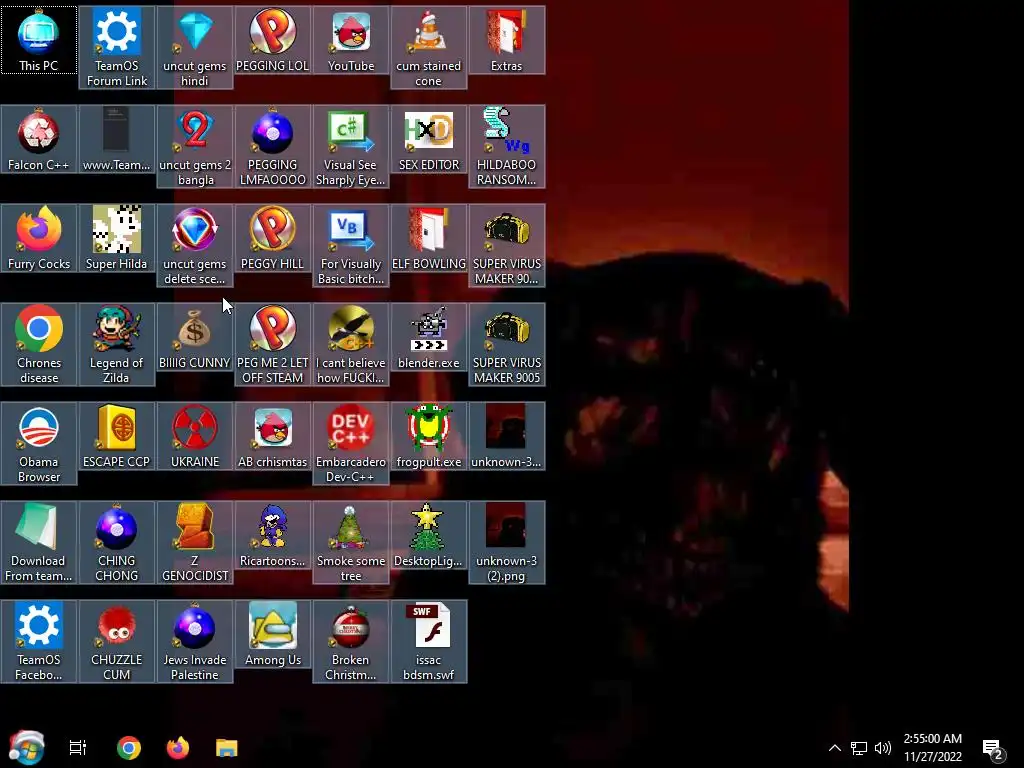The width and height of the screenshot is (1024, 768).
Task: Open the Extras desktop shortcut
Action: click(x=507, y=40)
